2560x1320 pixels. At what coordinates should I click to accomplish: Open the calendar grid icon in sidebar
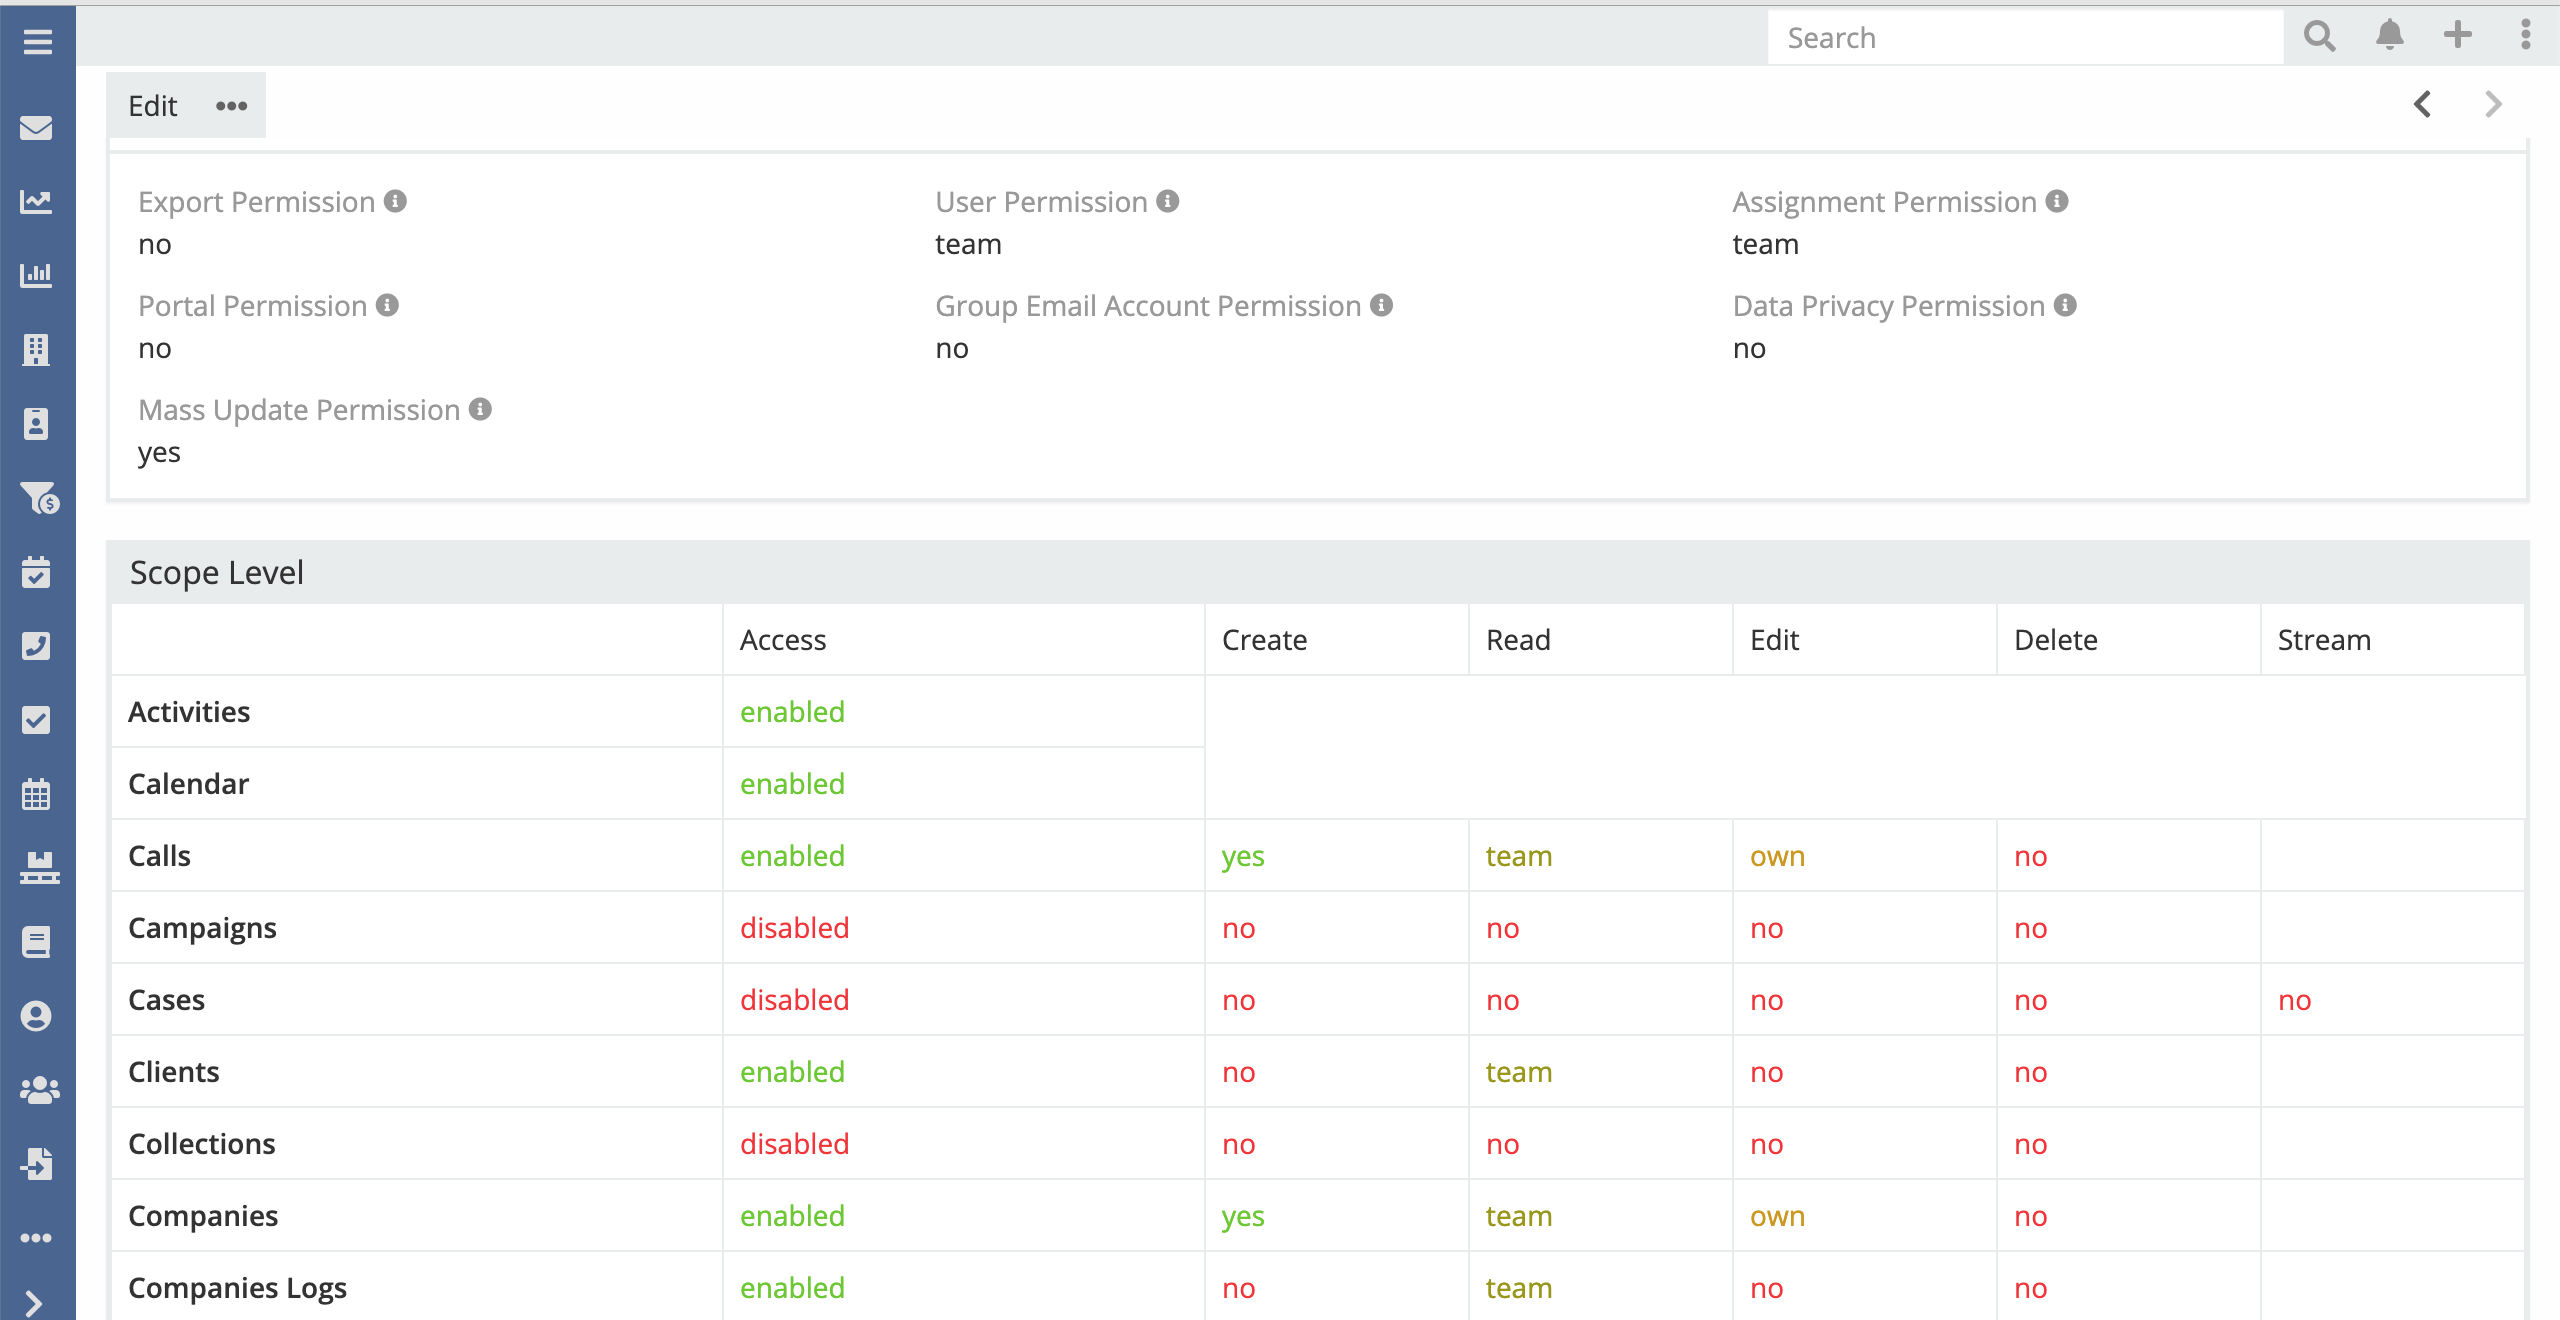coord(37,795)
